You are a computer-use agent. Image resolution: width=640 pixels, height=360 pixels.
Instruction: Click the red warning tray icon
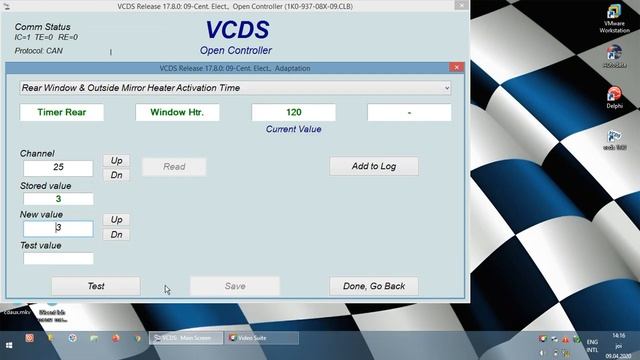(566, 339)
